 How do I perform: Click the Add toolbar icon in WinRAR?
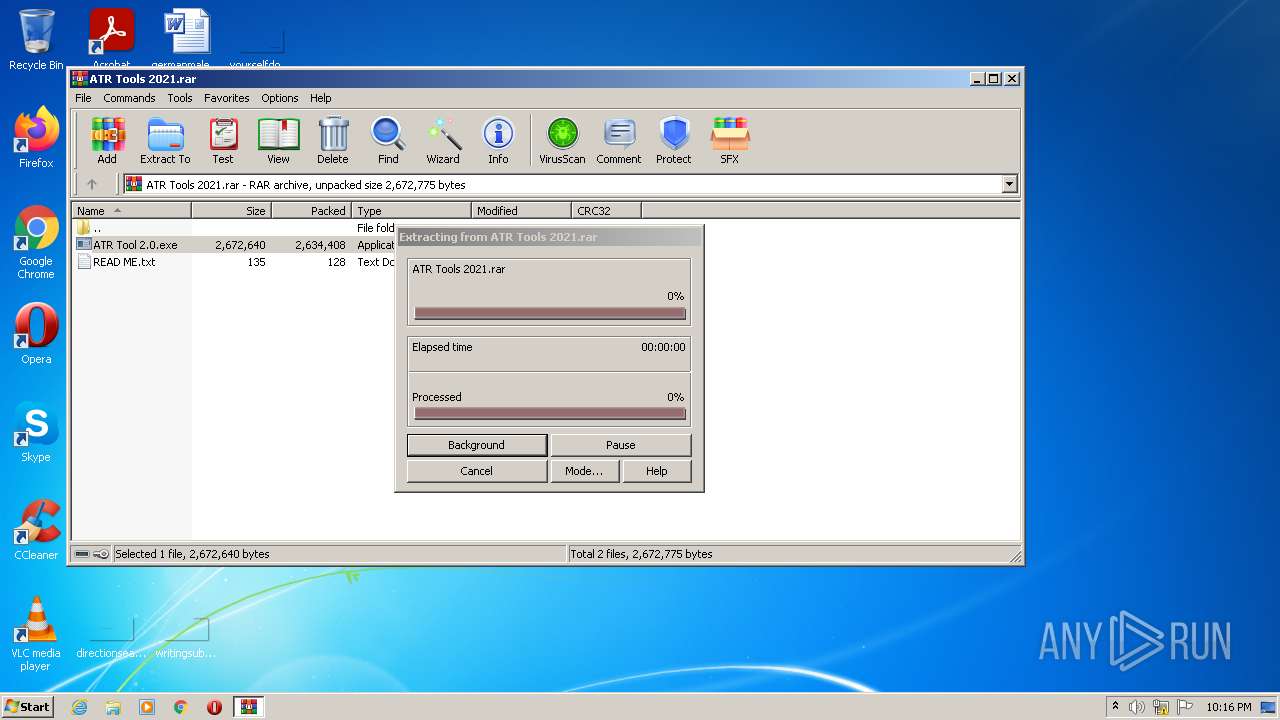pyautogui.click(x=107, y=140)
